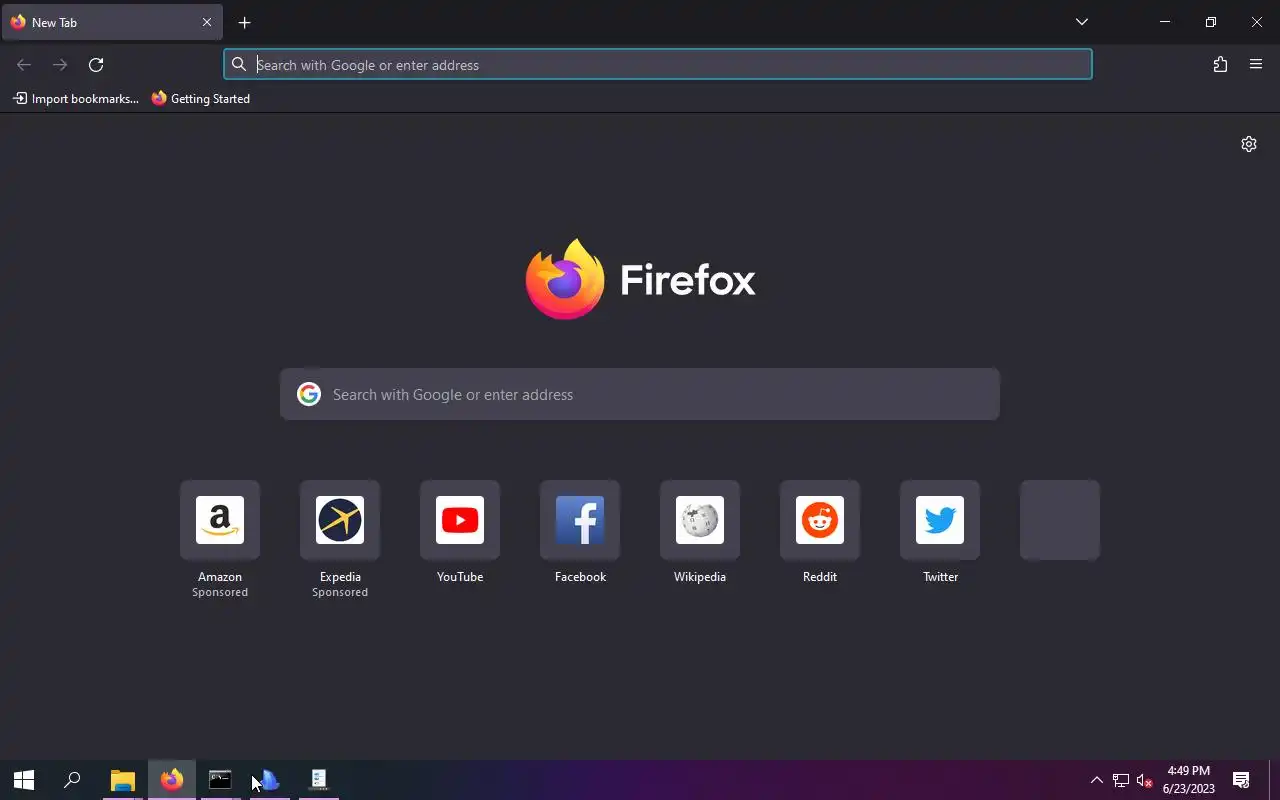Screen dimensions: 1280x800
Task: Open the Firefox extensions puzzle icon
Action: [1220, 65]
